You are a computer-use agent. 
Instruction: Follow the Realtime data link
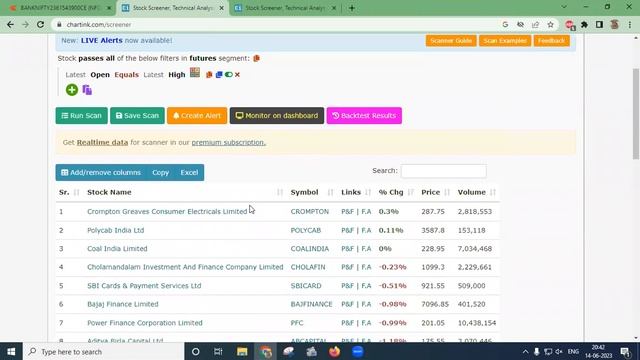tap(102, 142)
